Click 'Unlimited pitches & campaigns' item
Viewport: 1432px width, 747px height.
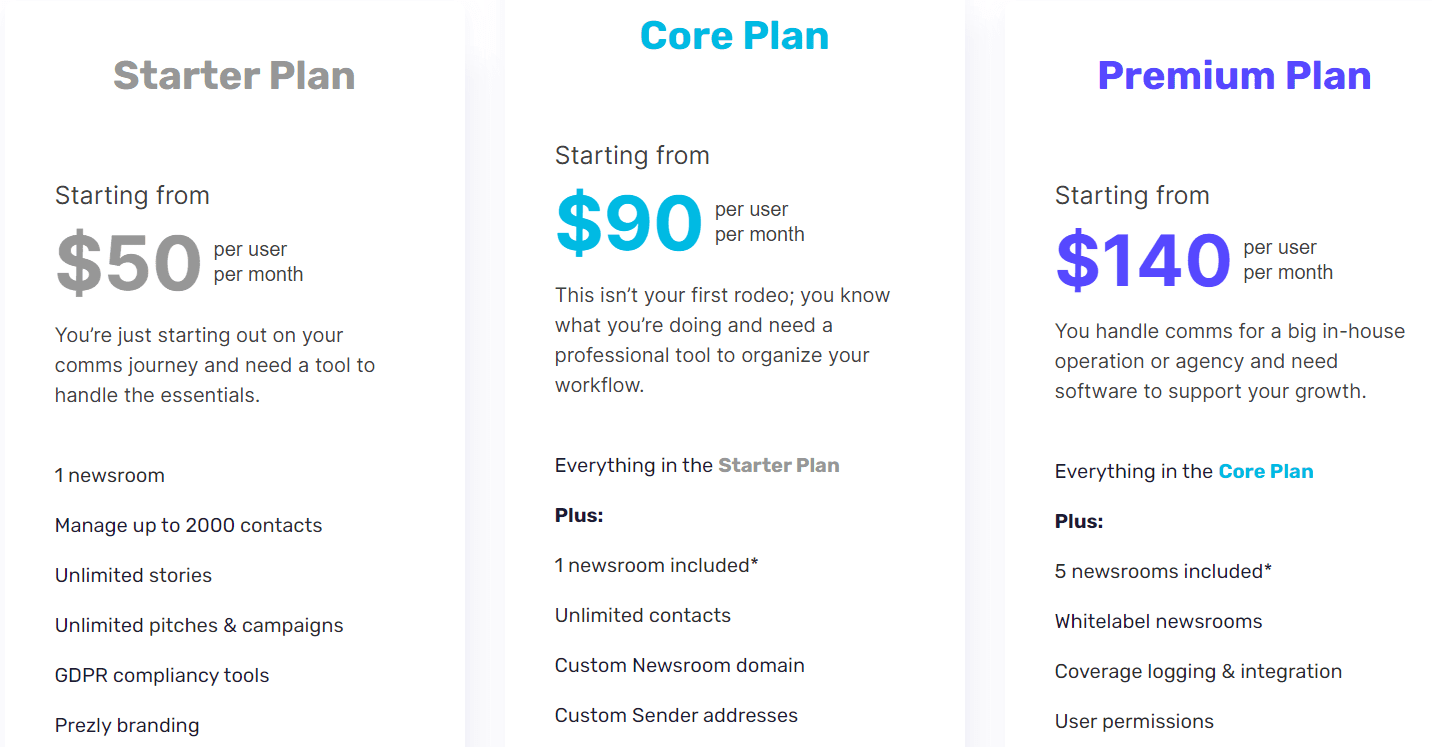click(x=199, y=625)
